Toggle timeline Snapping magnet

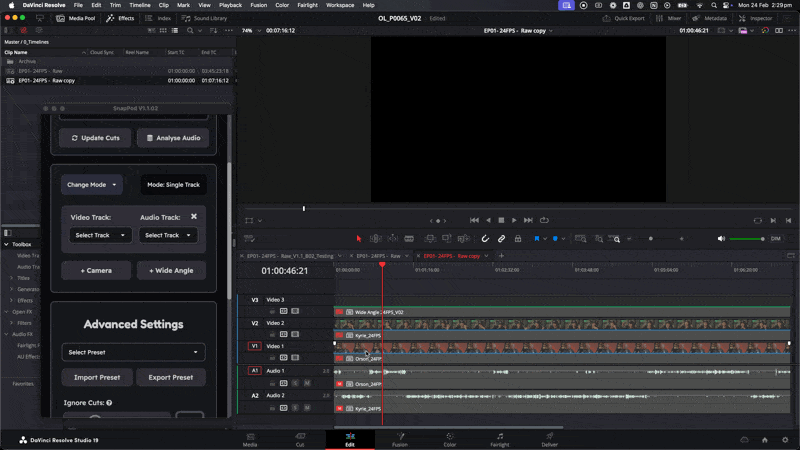coord(485,239)
